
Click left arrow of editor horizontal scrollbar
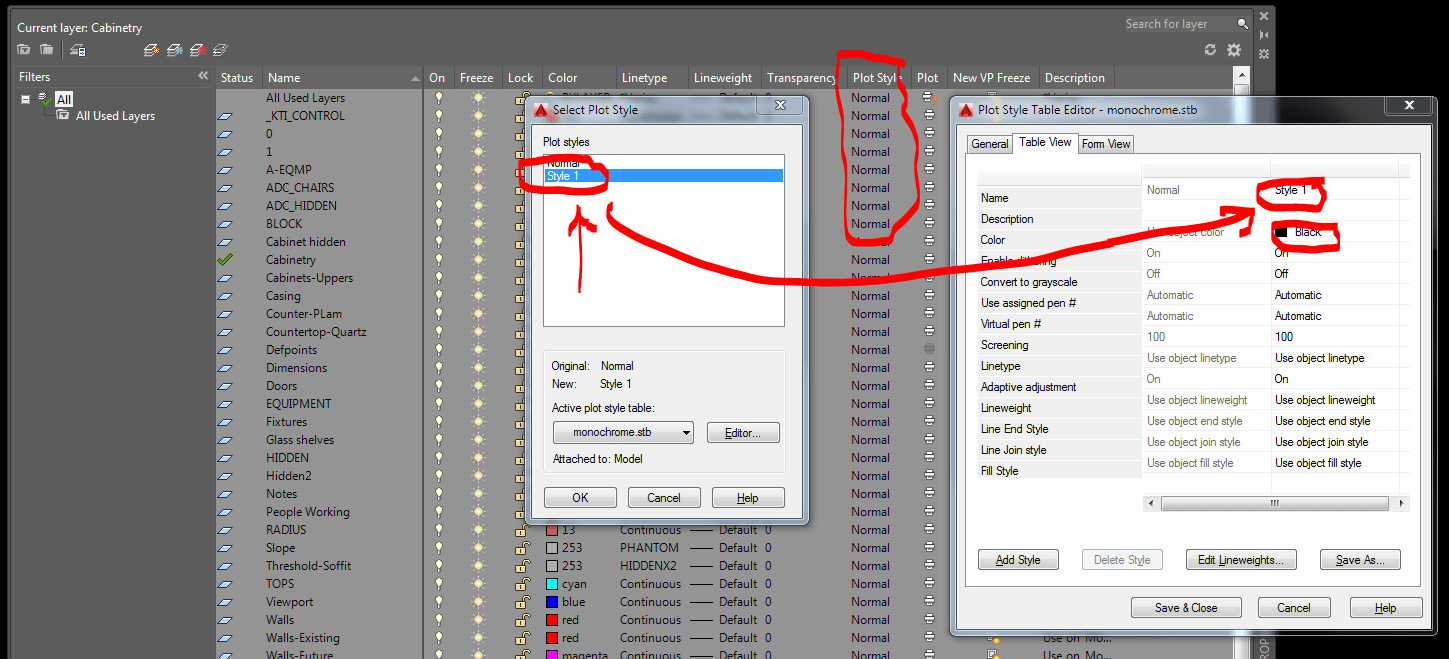1150,504
